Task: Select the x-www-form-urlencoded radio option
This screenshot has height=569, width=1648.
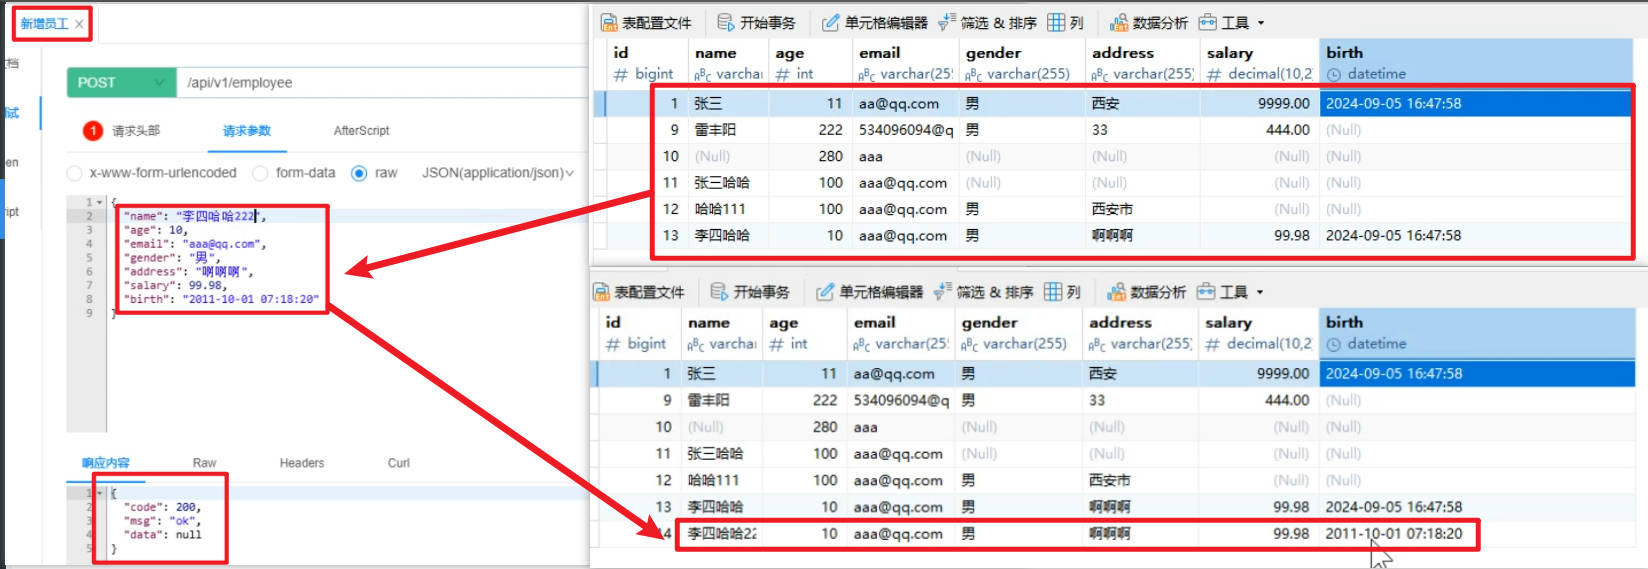Action: point(74,173)
